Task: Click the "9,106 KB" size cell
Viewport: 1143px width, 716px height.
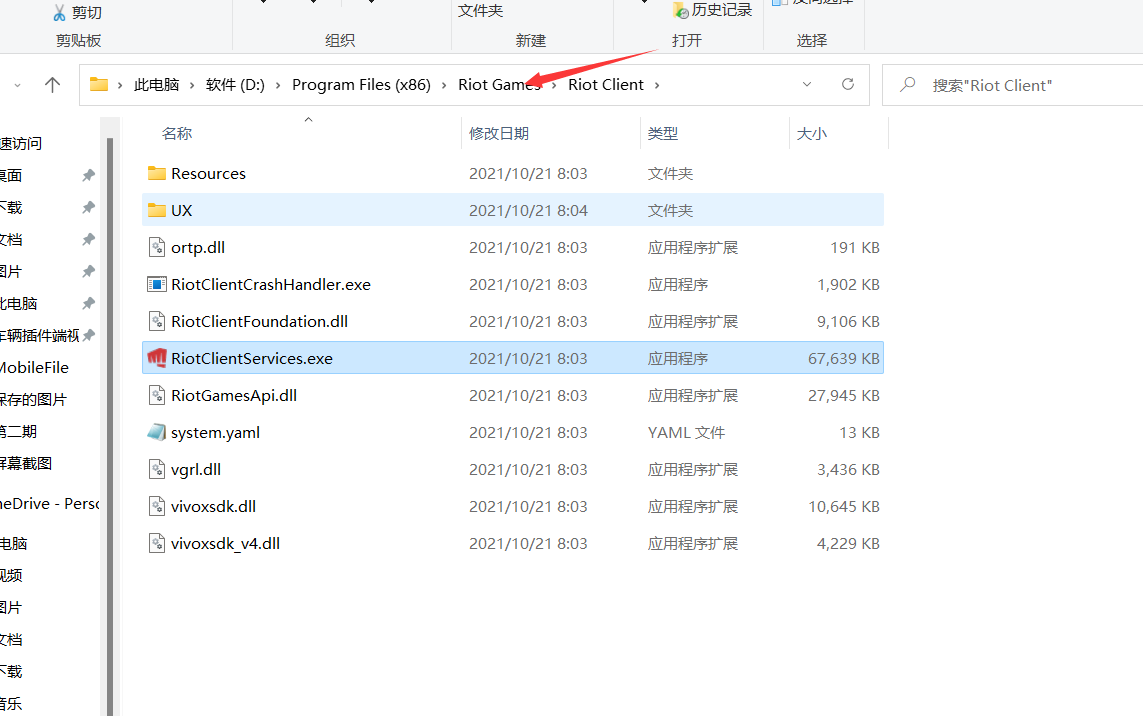Action: [849, 322]
